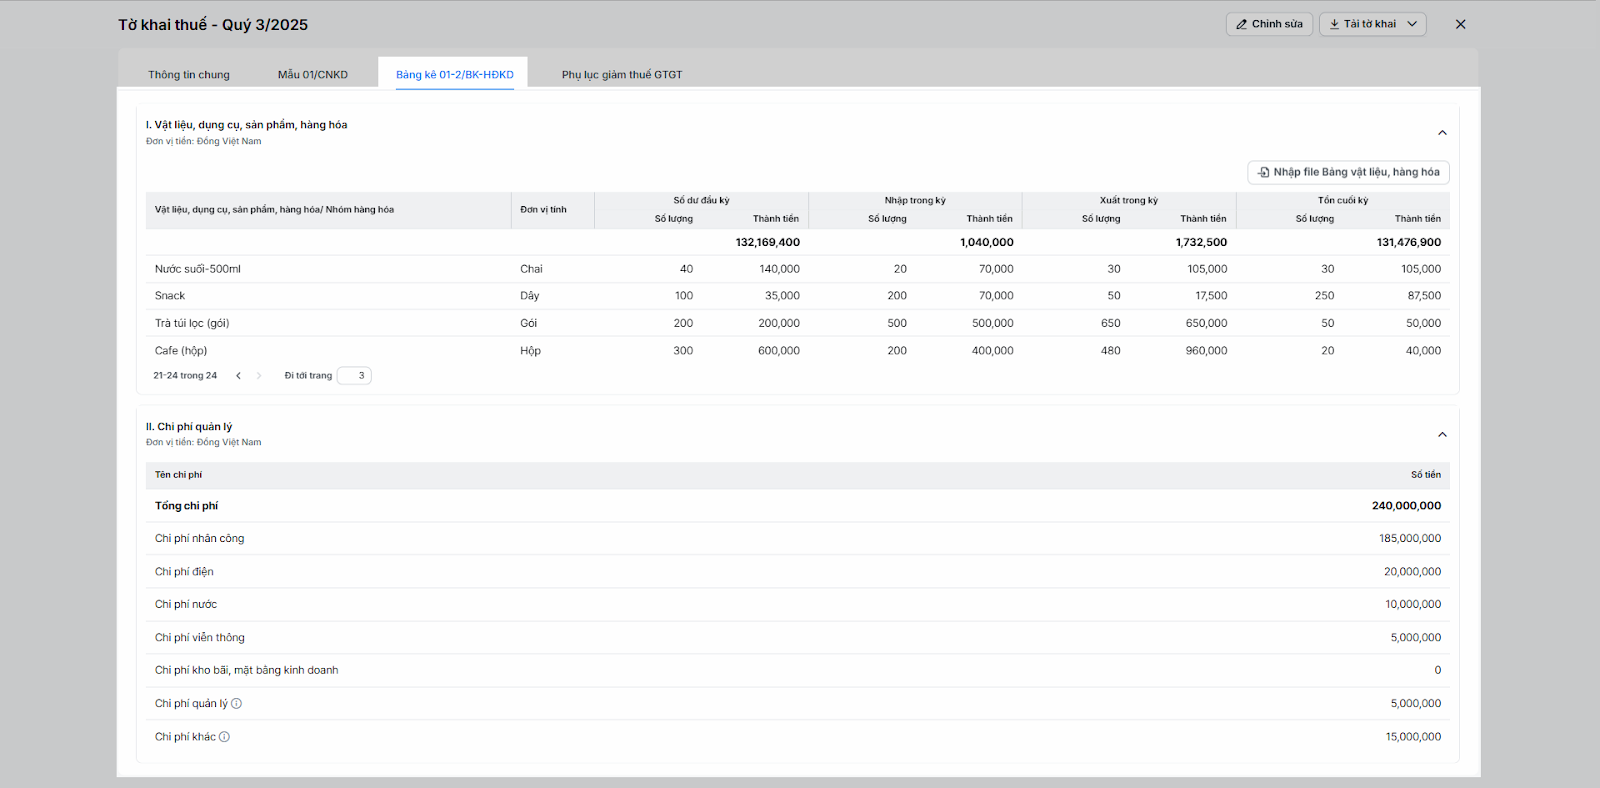Collapse section II Chi phí quản lý
The width and height of the screenshot is (1600, 788).
pyautogui.click(x=1442, y=435)
